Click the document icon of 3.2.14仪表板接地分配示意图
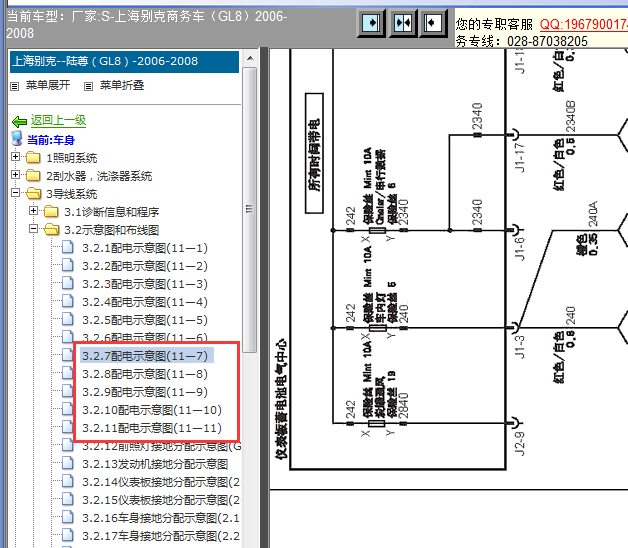The height and width of the screenshot is (548, 628). point(68,481)
